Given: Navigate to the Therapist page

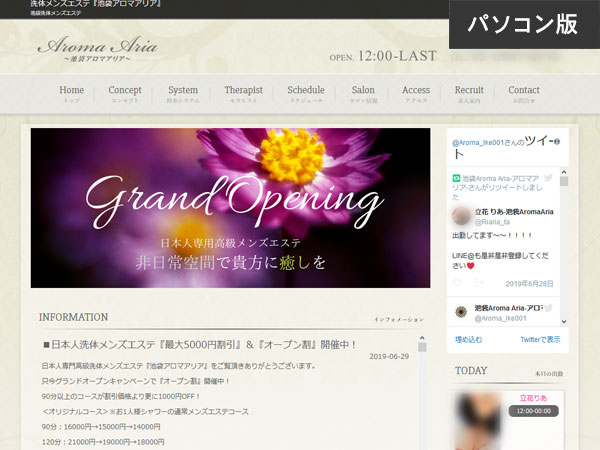Looking at the screenshot, I should (243, 94).
